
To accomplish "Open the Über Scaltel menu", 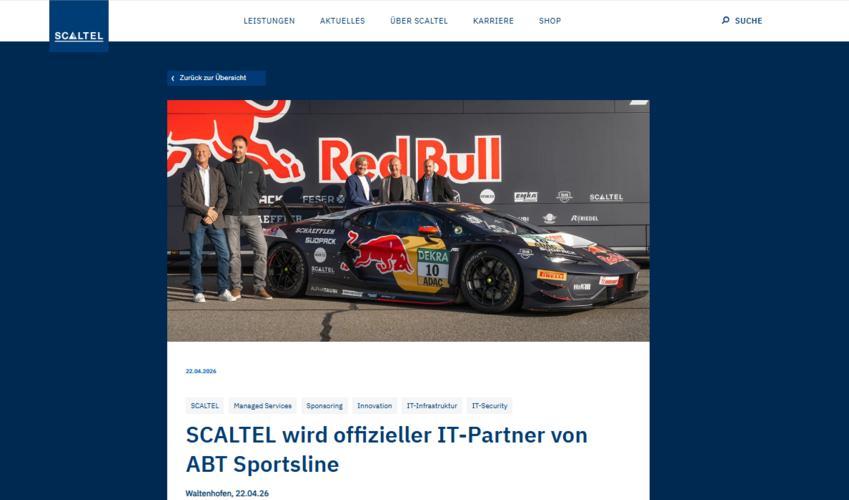I will tap(419, 21).
